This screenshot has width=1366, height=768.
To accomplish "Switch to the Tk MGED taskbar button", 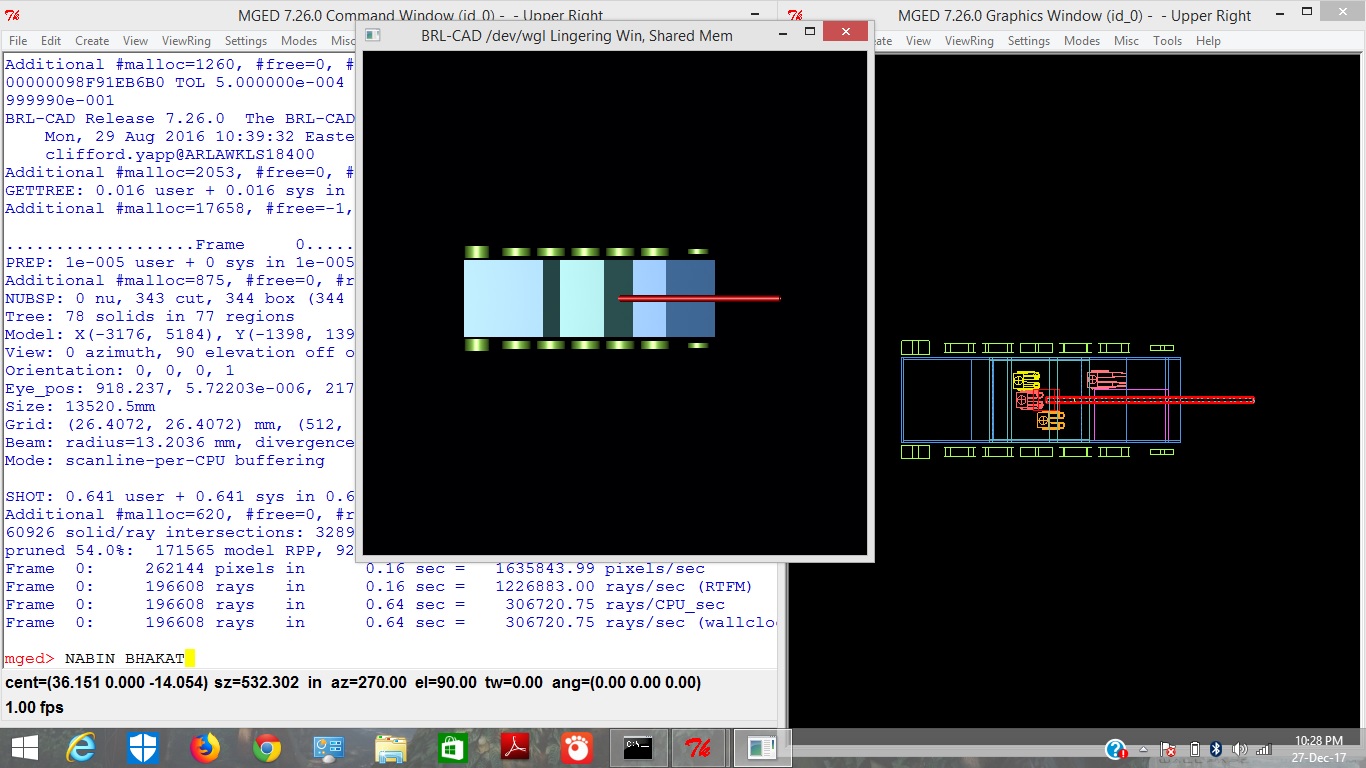I will 698,747.
